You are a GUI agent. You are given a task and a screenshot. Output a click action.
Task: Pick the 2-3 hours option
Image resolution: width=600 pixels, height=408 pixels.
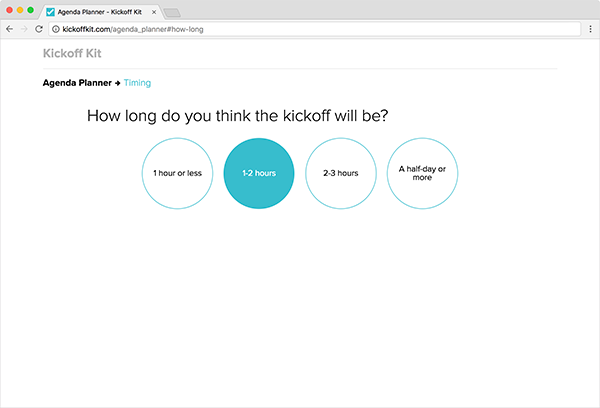pyautogui.click(x=341, y=173)
